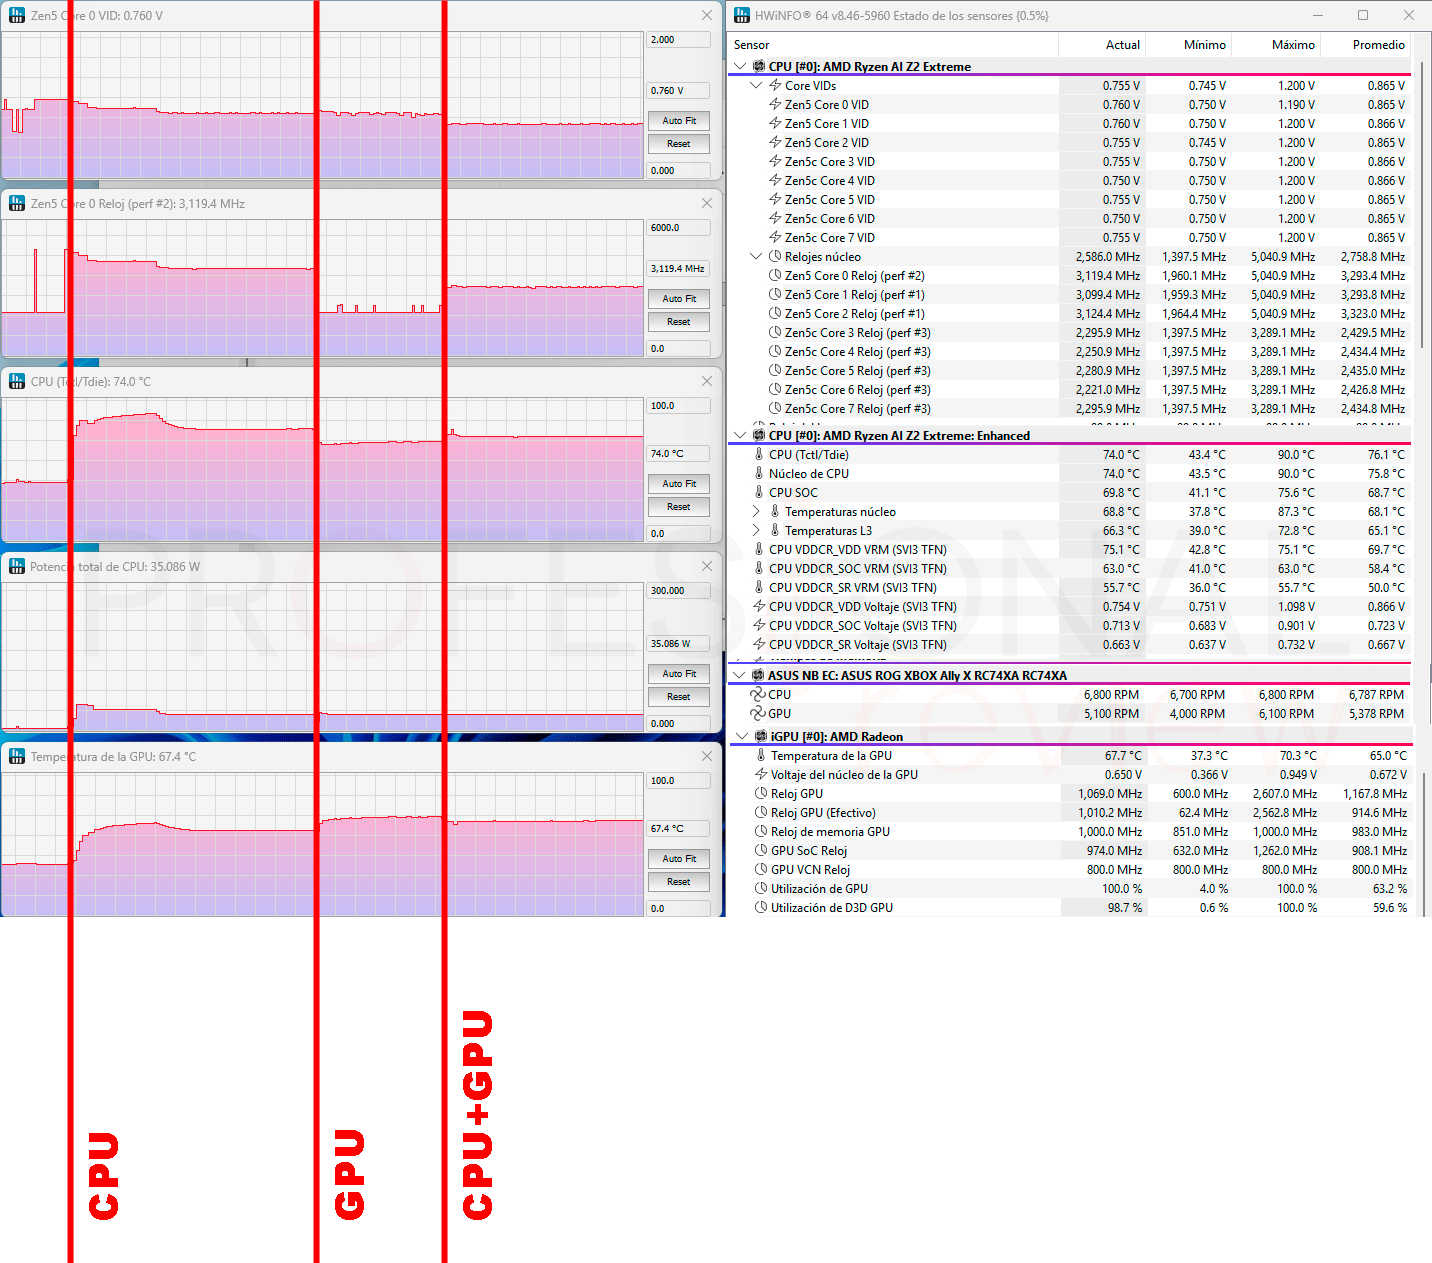Click the chip icon of iGPU [#0]: AMD Radeon
This screenshot has height=1263, width=1432.
pos(761,737)
